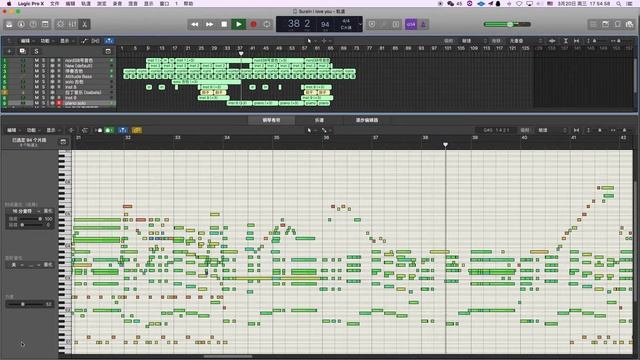The width and height of the screenshot is (640, 360).
Task: Open Smart Controls button
Action: 60,24
